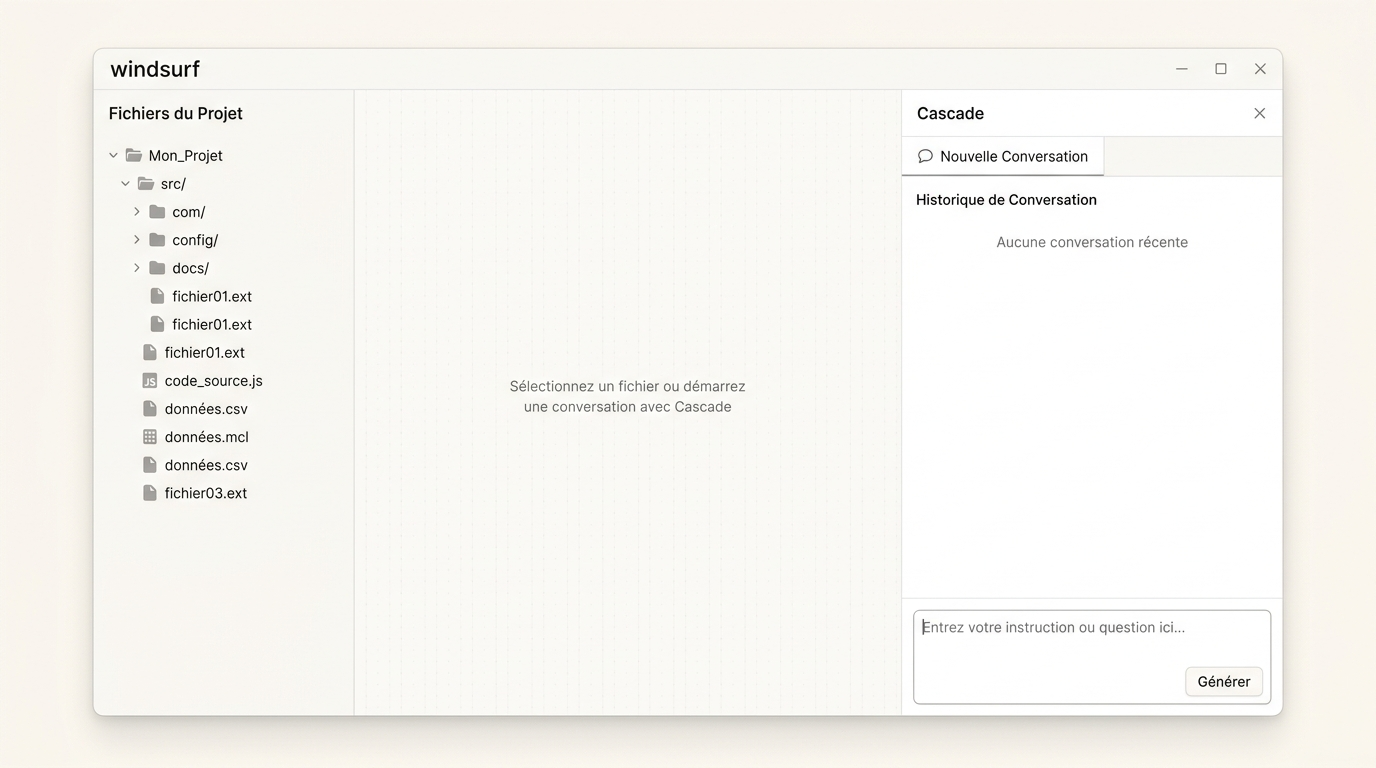This screenshot has height=768, width=1376.
Task: Click the Générer button
Action: click(x=1224, y=682)
